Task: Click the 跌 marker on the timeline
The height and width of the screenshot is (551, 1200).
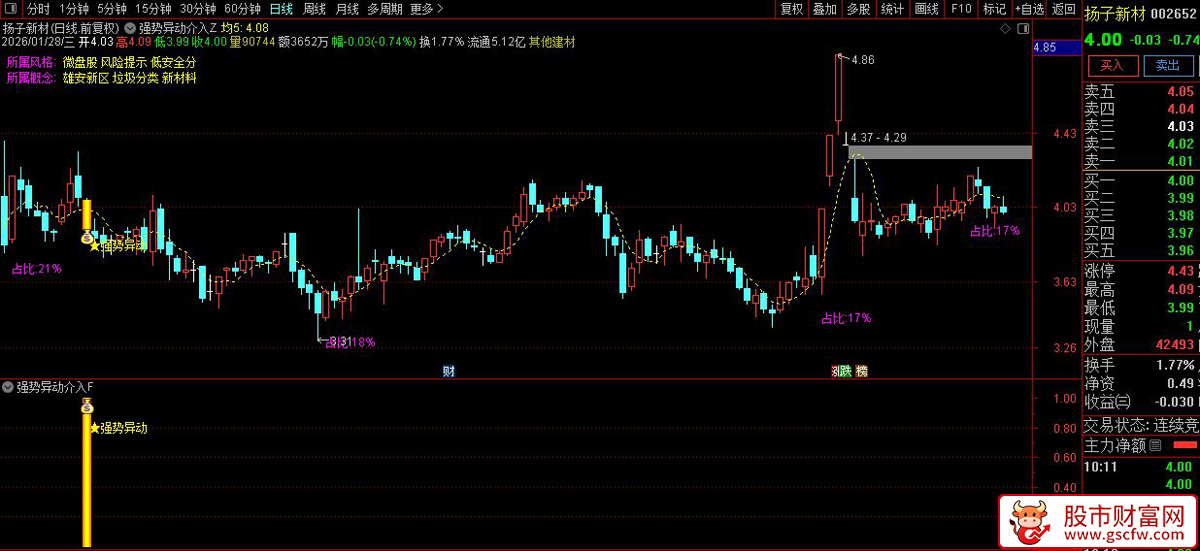Action: pos(845,371)
